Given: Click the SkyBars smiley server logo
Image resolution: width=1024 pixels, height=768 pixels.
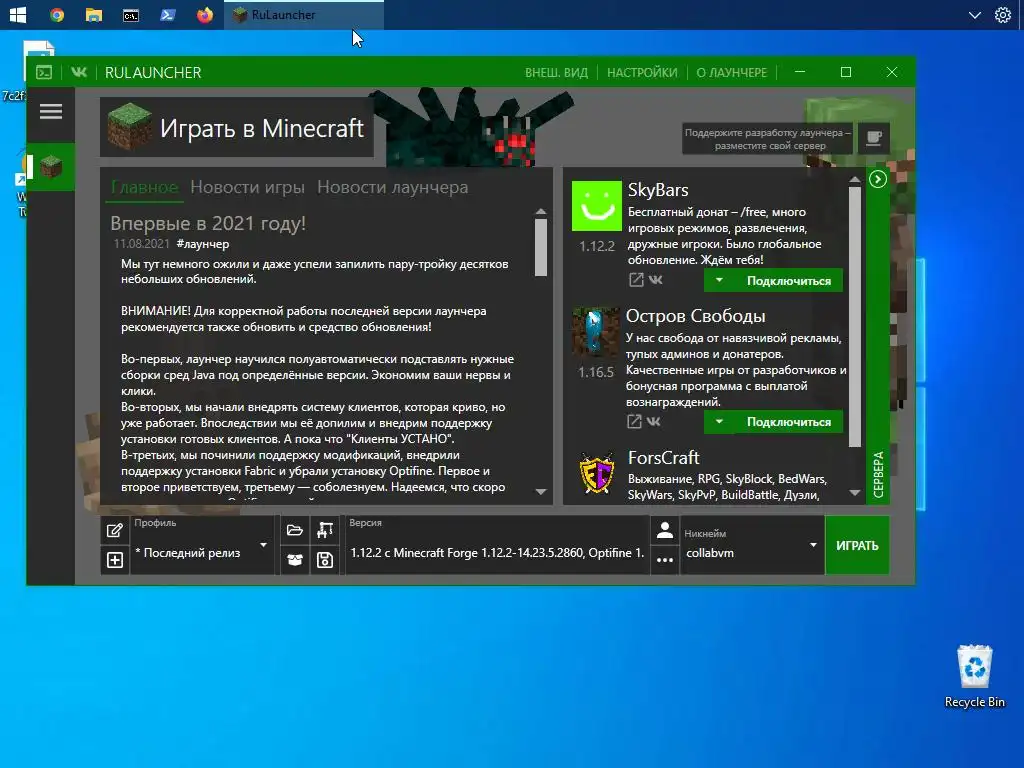Looking at the screenshot, I should [x=597, y=206].
